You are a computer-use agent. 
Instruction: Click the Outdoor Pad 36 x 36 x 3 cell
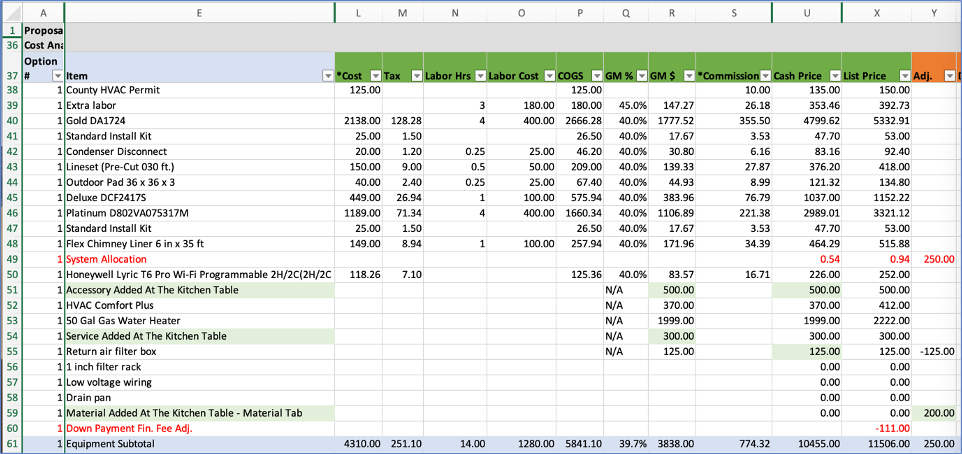199,182
